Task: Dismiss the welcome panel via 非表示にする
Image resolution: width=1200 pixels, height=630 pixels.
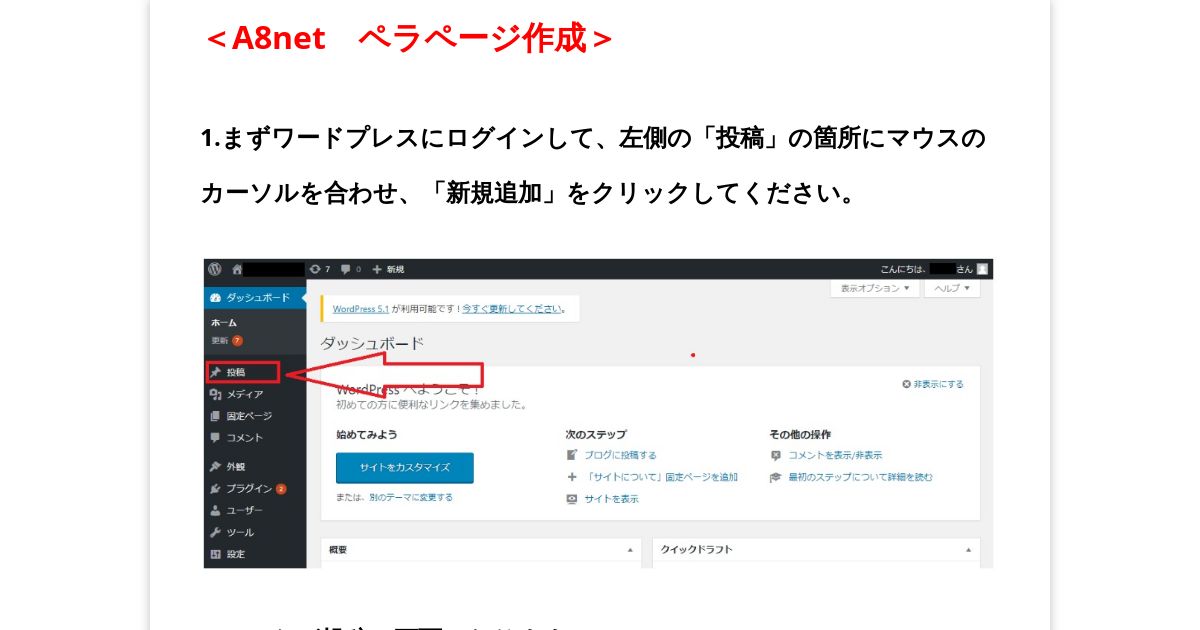Action: click(x=932, y=384)
